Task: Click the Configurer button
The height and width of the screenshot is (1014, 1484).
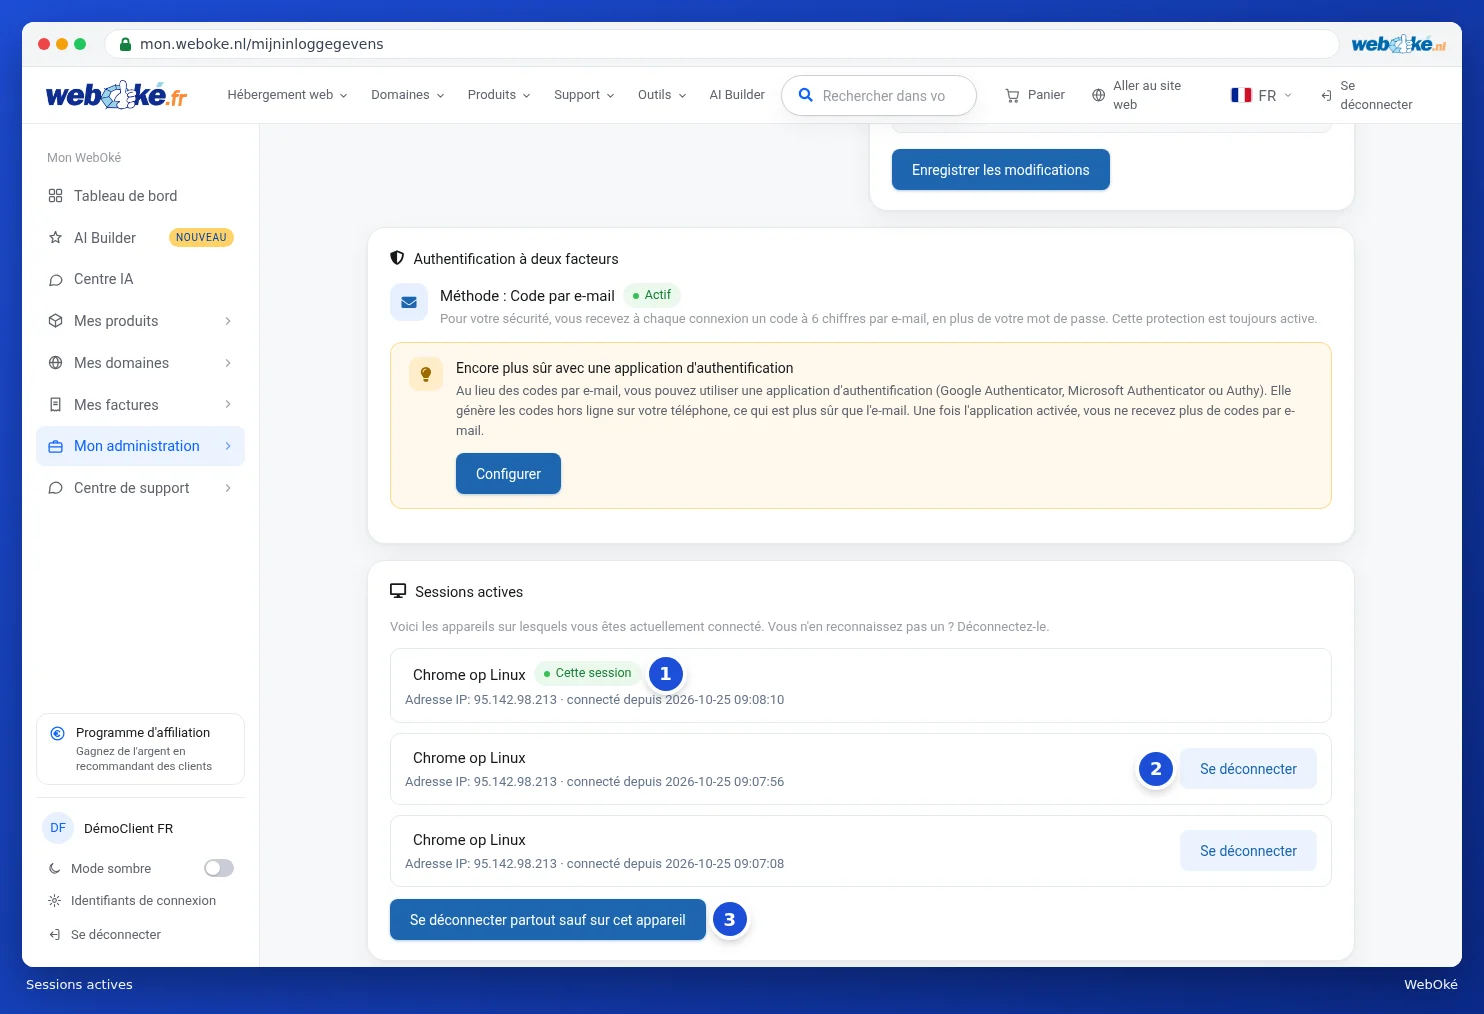Action: (x=508, y=474)
